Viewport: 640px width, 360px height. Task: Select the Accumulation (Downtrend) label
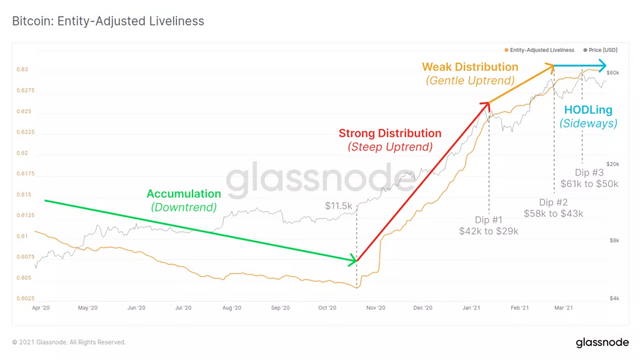tap(184, 200)
